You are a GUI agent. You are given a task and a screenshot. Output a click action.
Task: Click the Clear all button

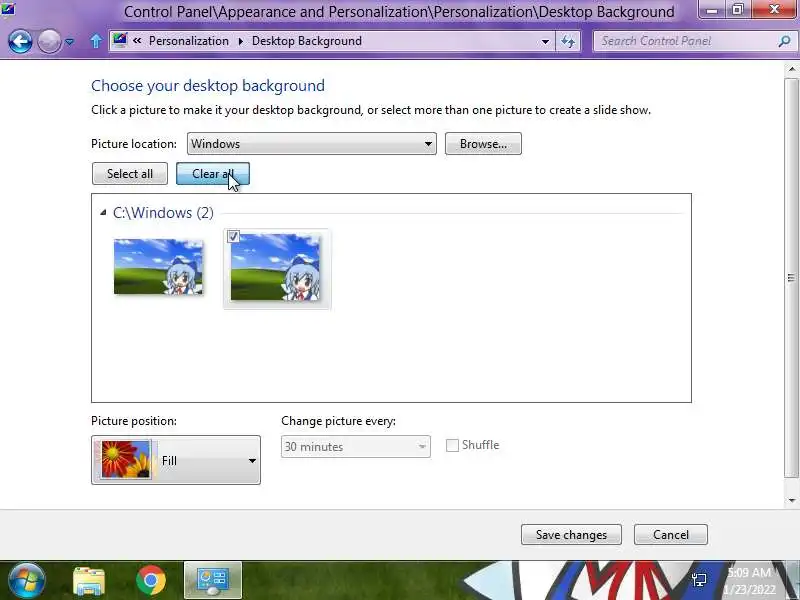pyautogui.click(x=213, y=173)
